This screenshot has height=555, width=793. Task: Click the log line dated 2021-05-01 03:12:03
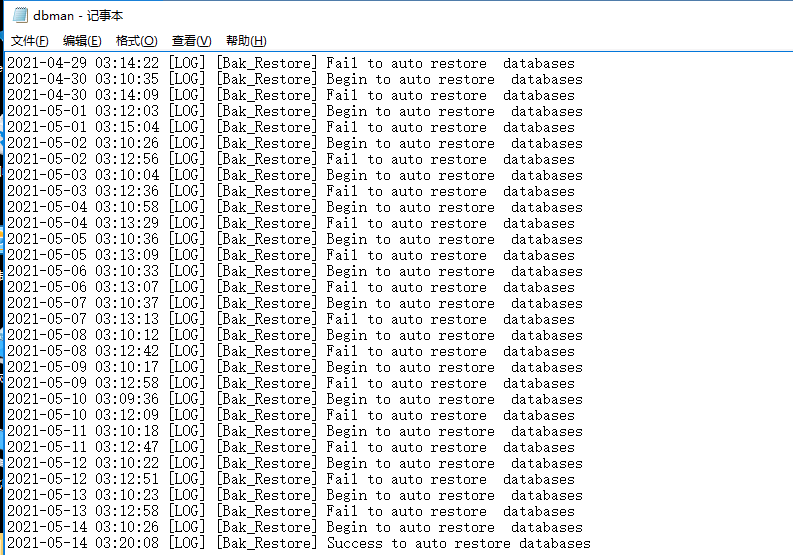coord(295,111)
